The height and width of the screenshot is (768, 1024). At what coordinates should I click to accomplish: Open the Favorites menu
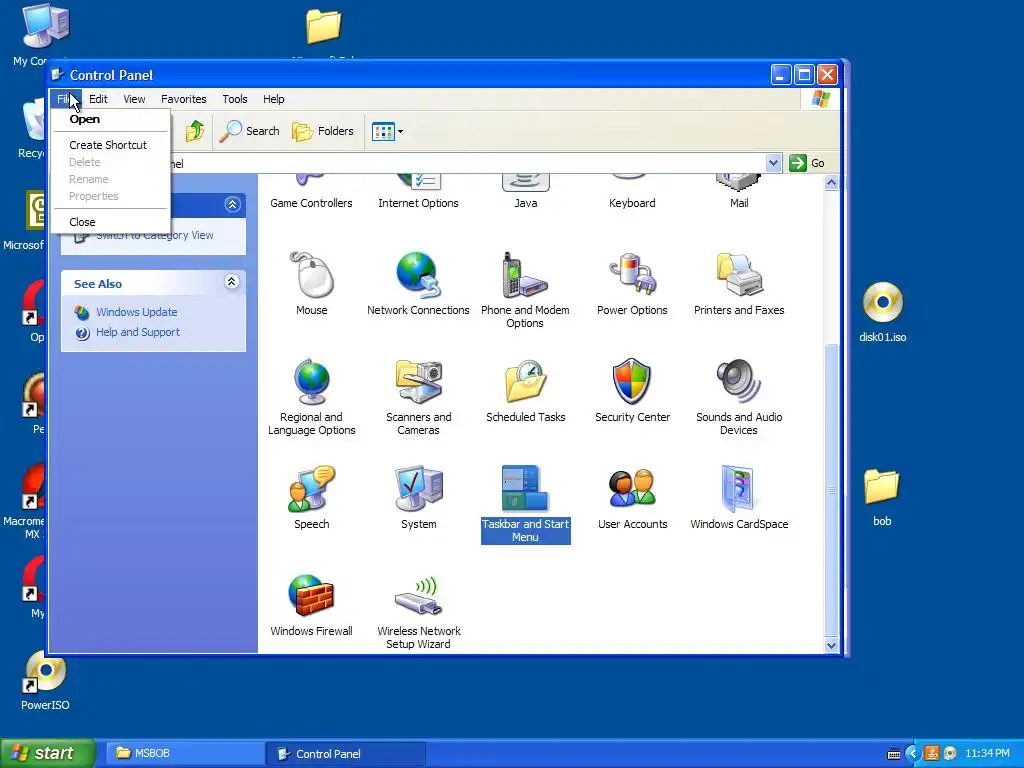pyautogui.click(x=184, y=99)
